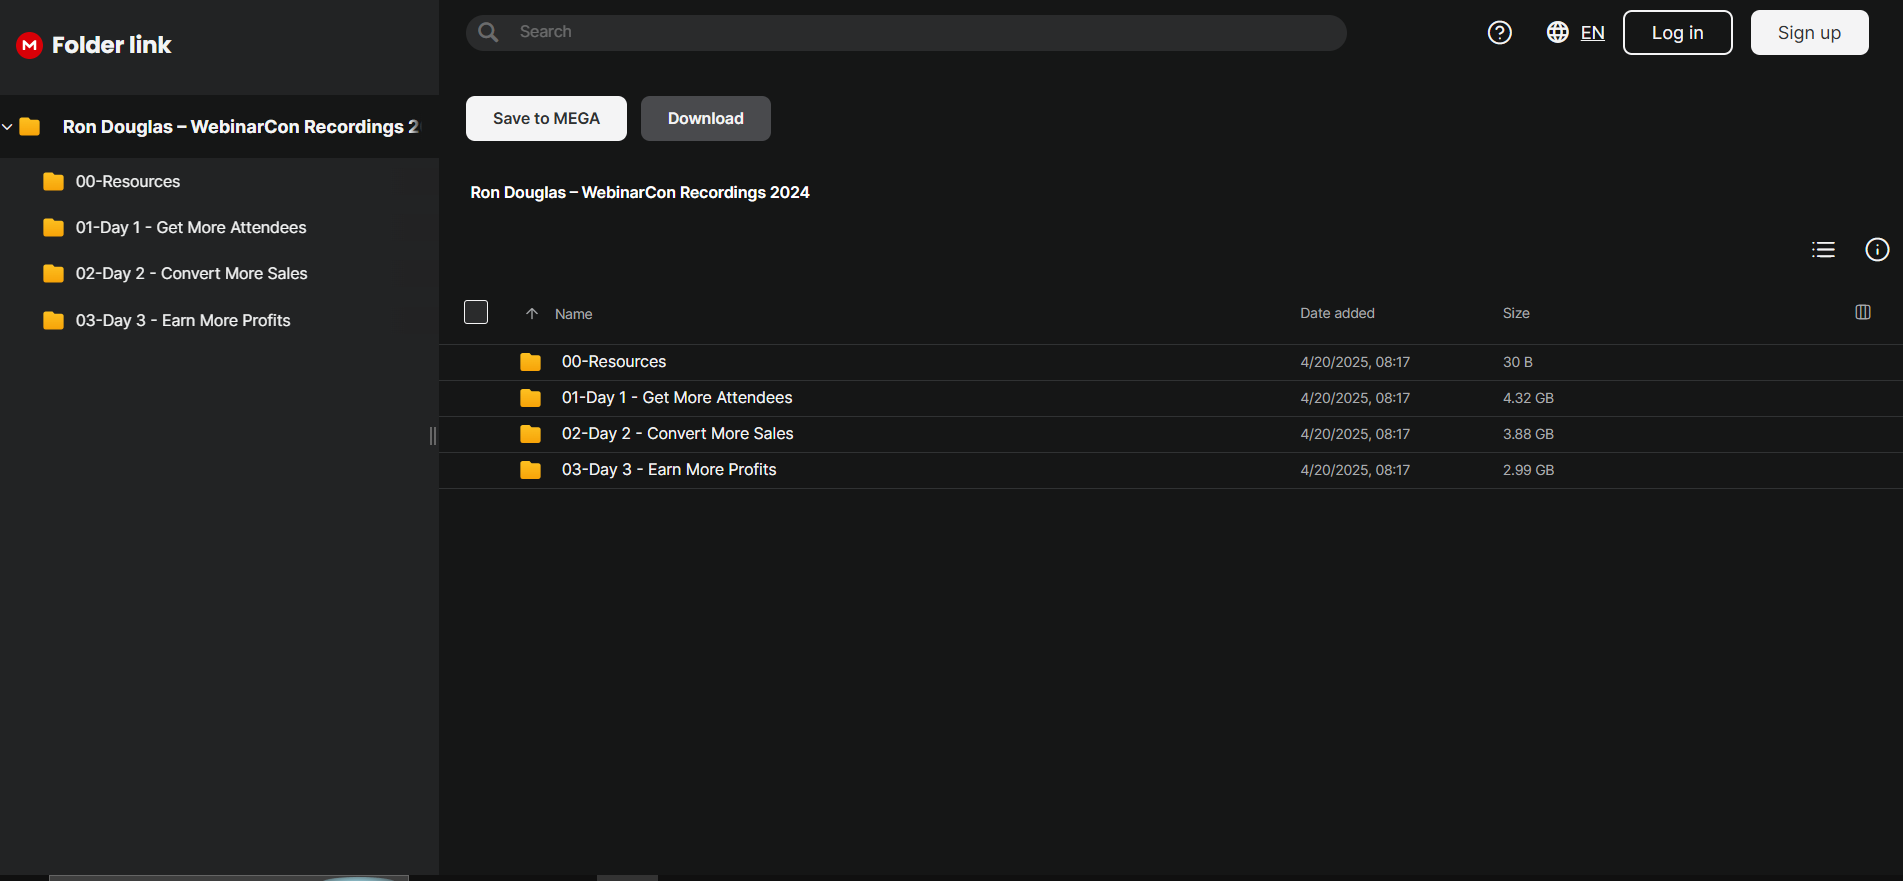The image size is (1903, 881).
Task: Open the EN language selector
Action: pos(1592,33)
